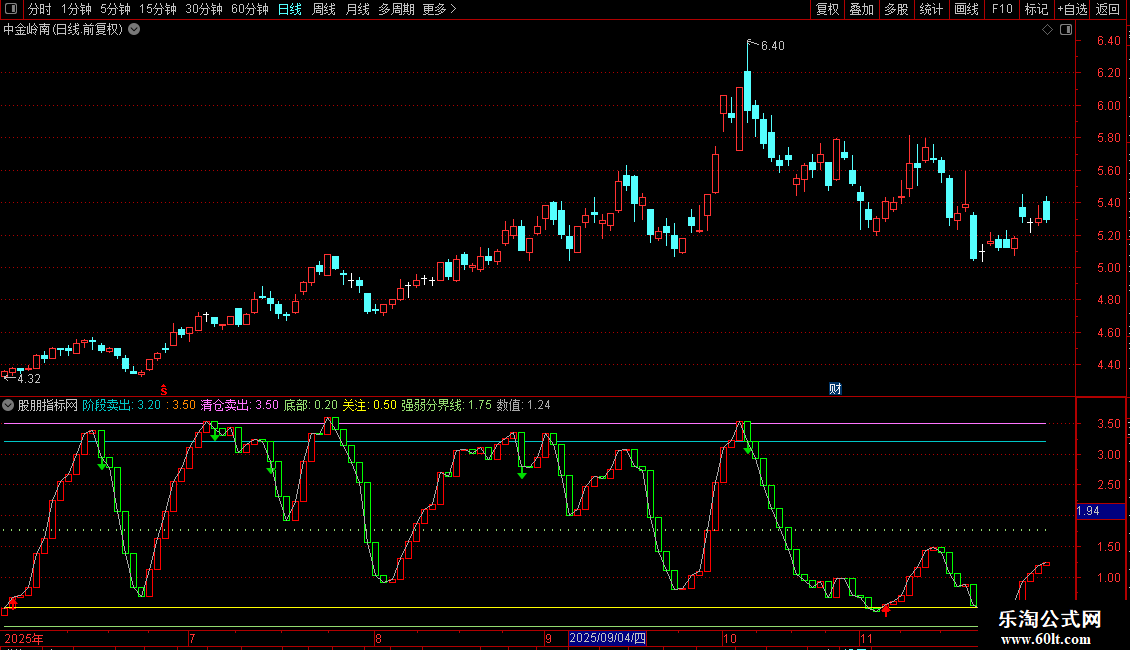The image size is (1130, 650).
Task: Toggle the left sidebar panel icon
Action: click(9, 10)
